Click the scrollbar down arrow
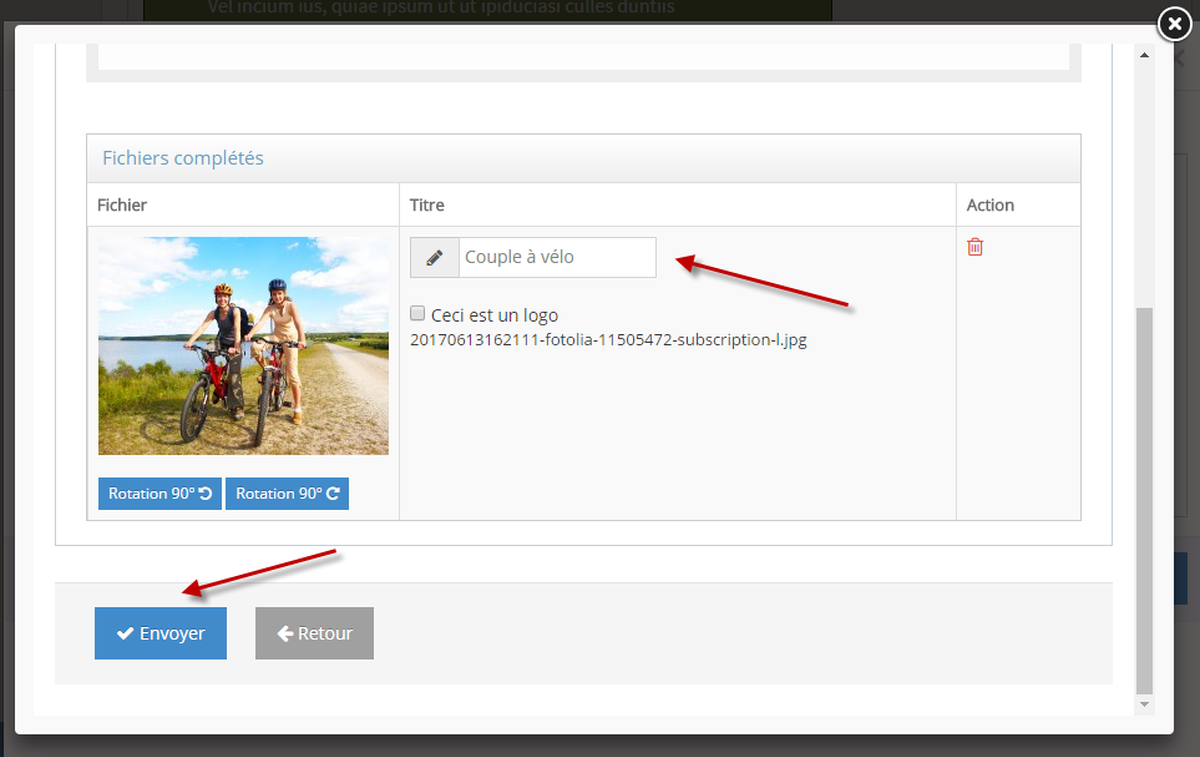This screenshot has height=757, width=1200. coord(1144,706)
